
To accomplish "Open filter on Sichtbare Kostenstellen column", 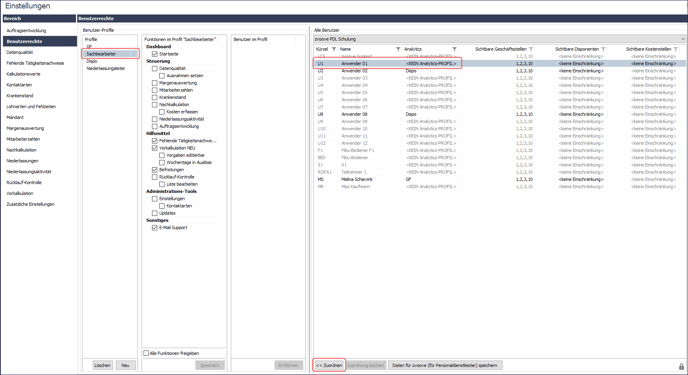I will 676,49.
